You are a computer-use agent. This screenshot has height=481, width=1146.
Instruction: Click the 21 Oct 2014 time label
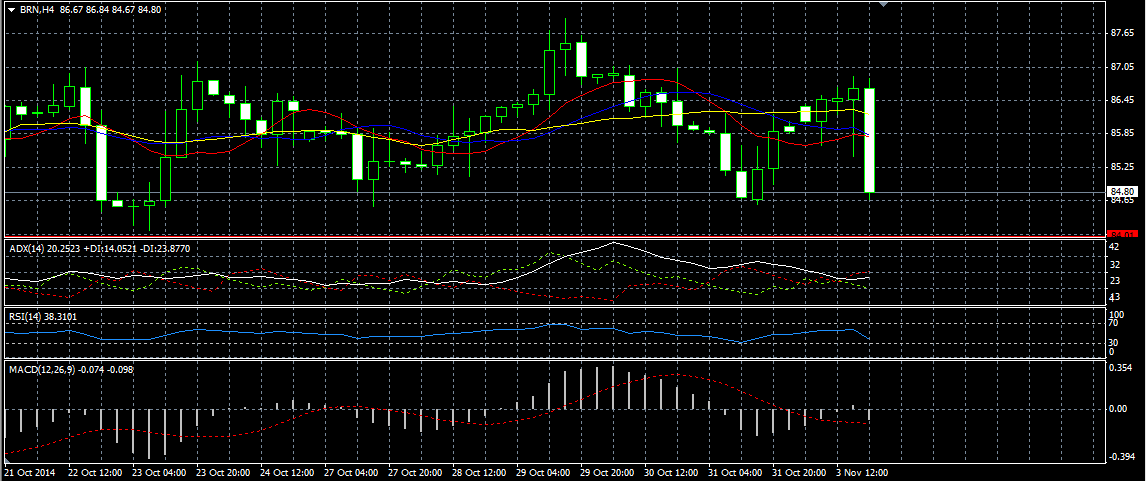[x=29, y=472]
